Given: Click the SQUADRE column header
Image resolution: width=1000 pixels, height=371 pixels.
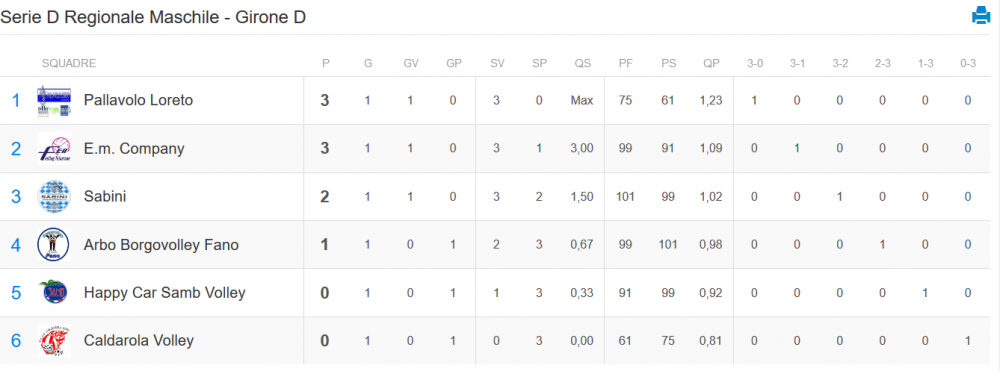Looking at the screenshot, I should 69,63.
